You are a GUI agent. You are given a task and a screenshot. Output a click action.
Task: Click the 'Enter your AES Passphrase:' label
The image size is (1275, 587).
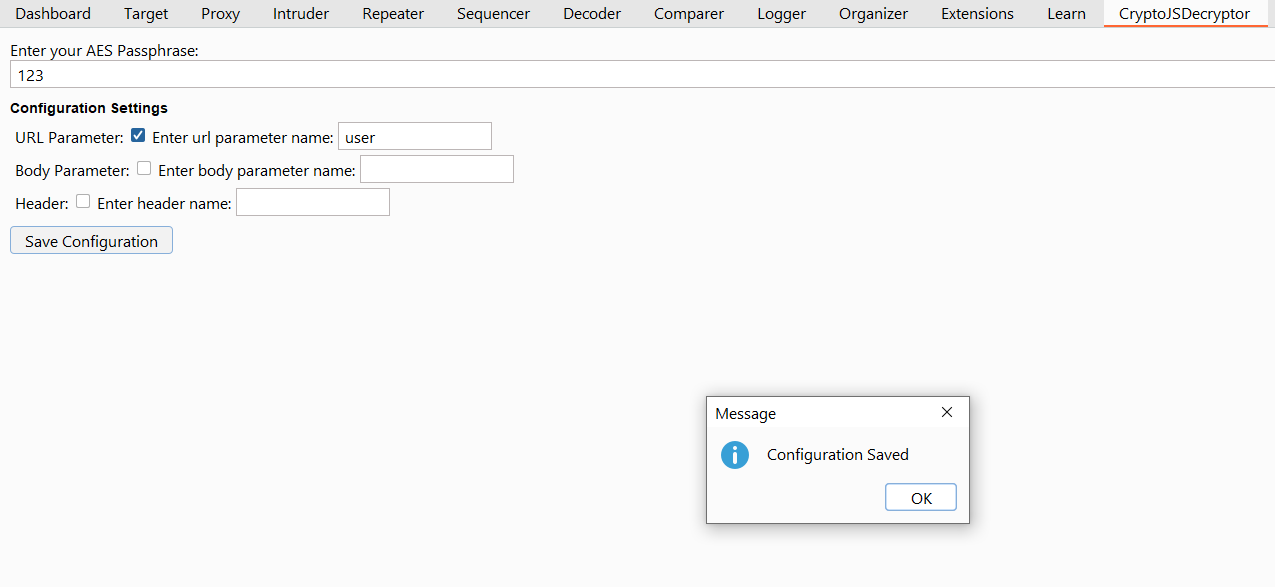[x=105, y=50]
